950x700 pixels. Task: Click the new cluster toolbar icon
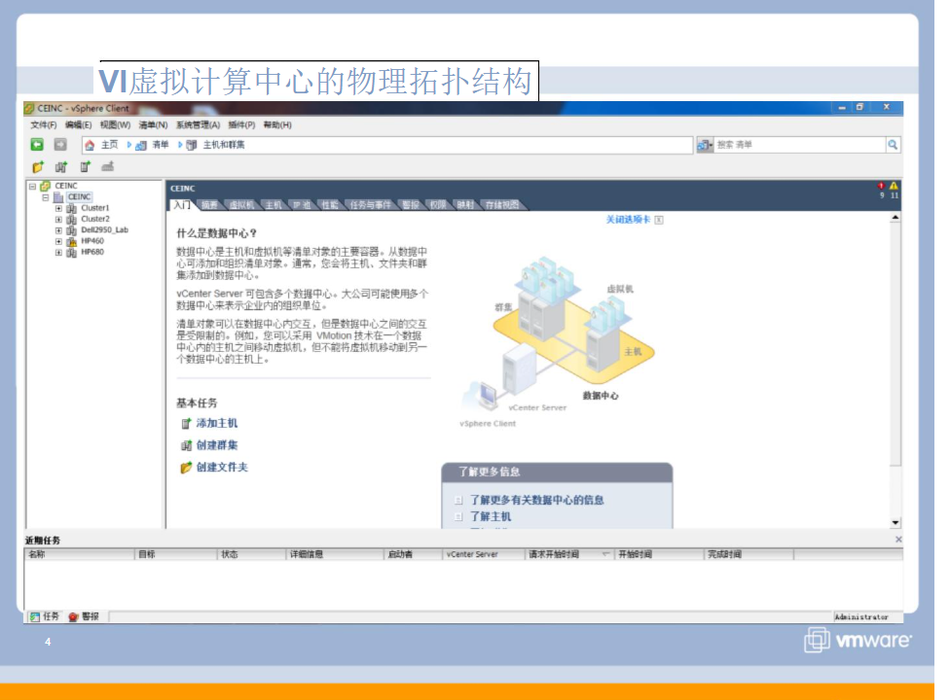pos(62,167)
